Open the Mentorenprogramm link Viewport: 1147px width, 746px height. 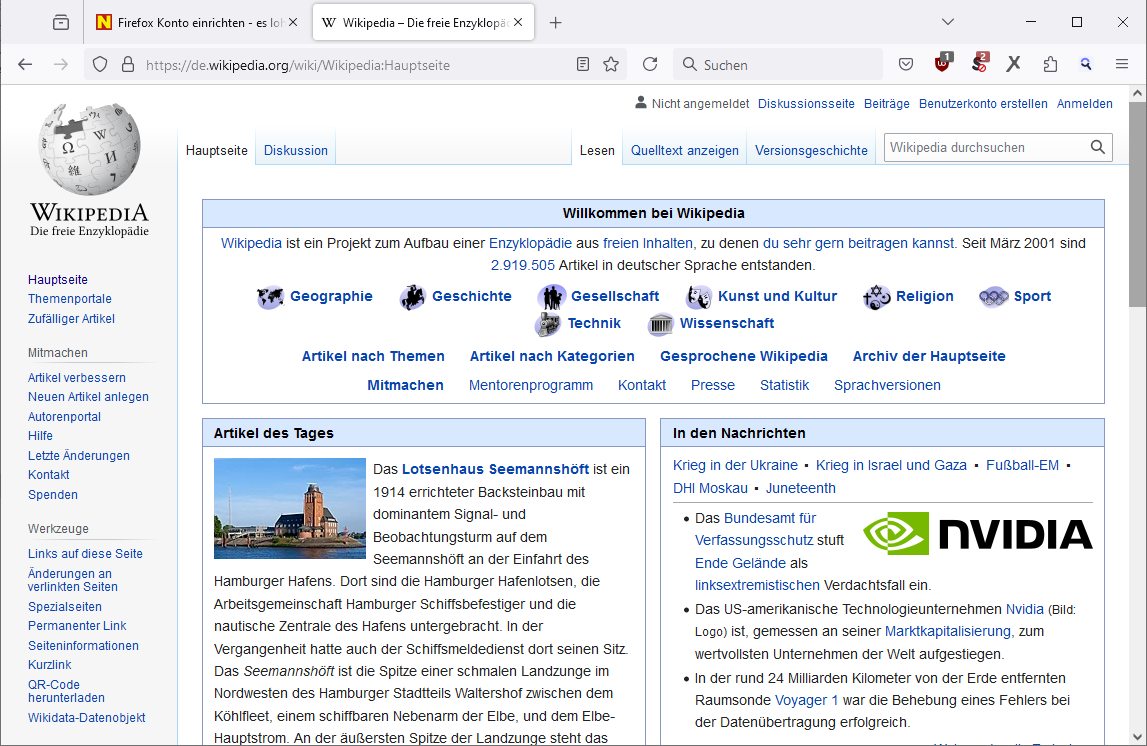(530, 385)
